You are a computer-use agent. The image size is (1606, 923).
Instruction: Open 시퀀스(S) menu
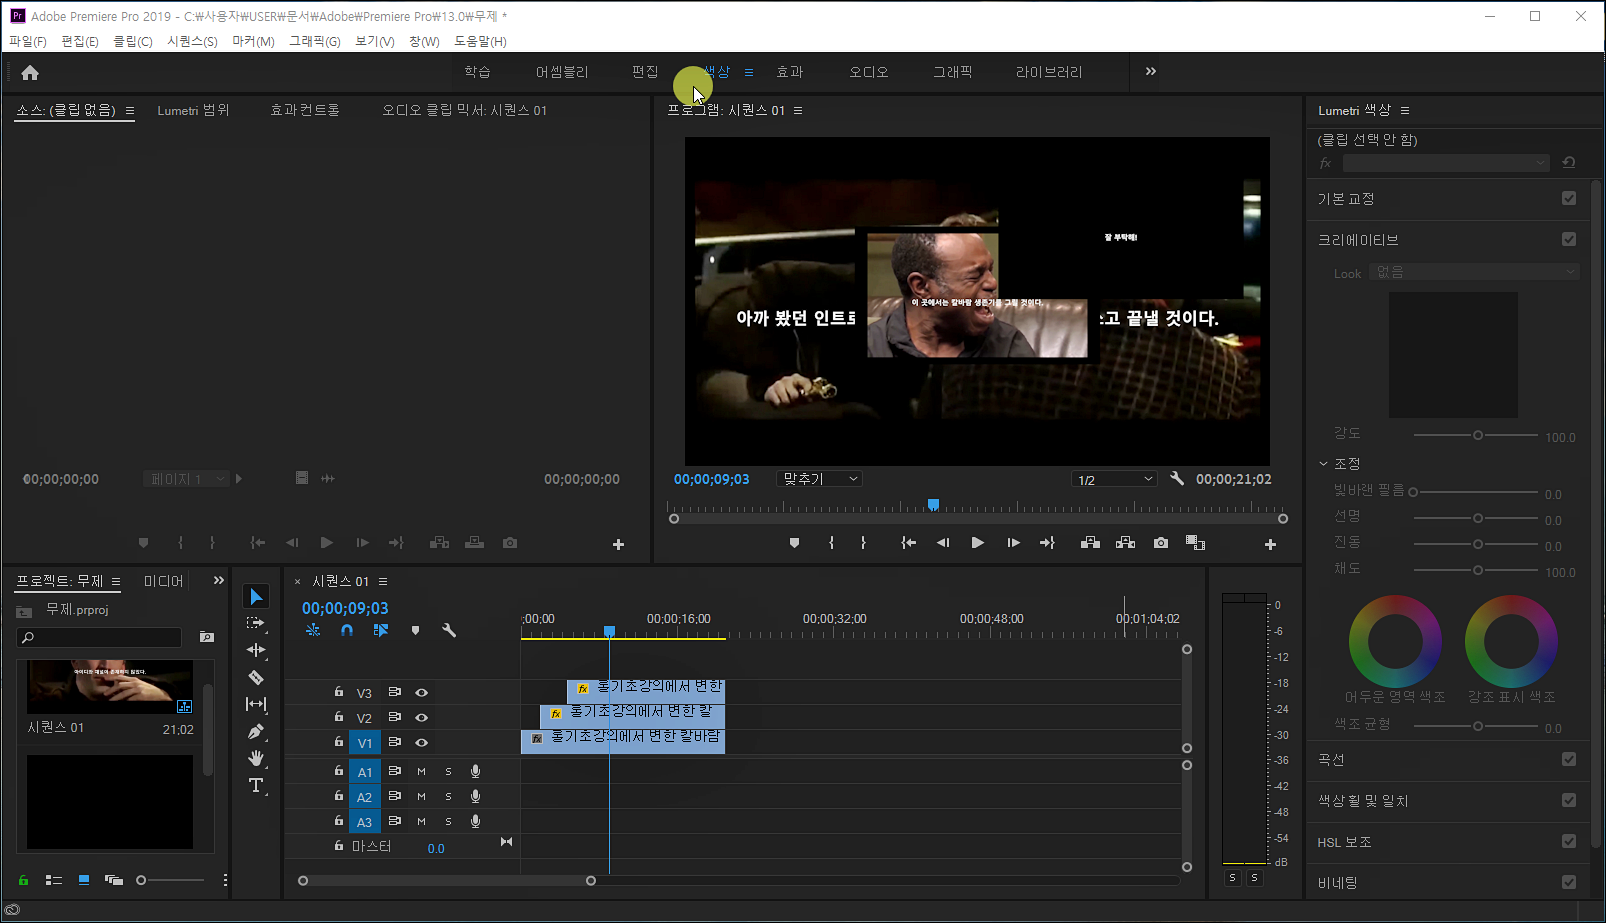[x=192, y=41]
